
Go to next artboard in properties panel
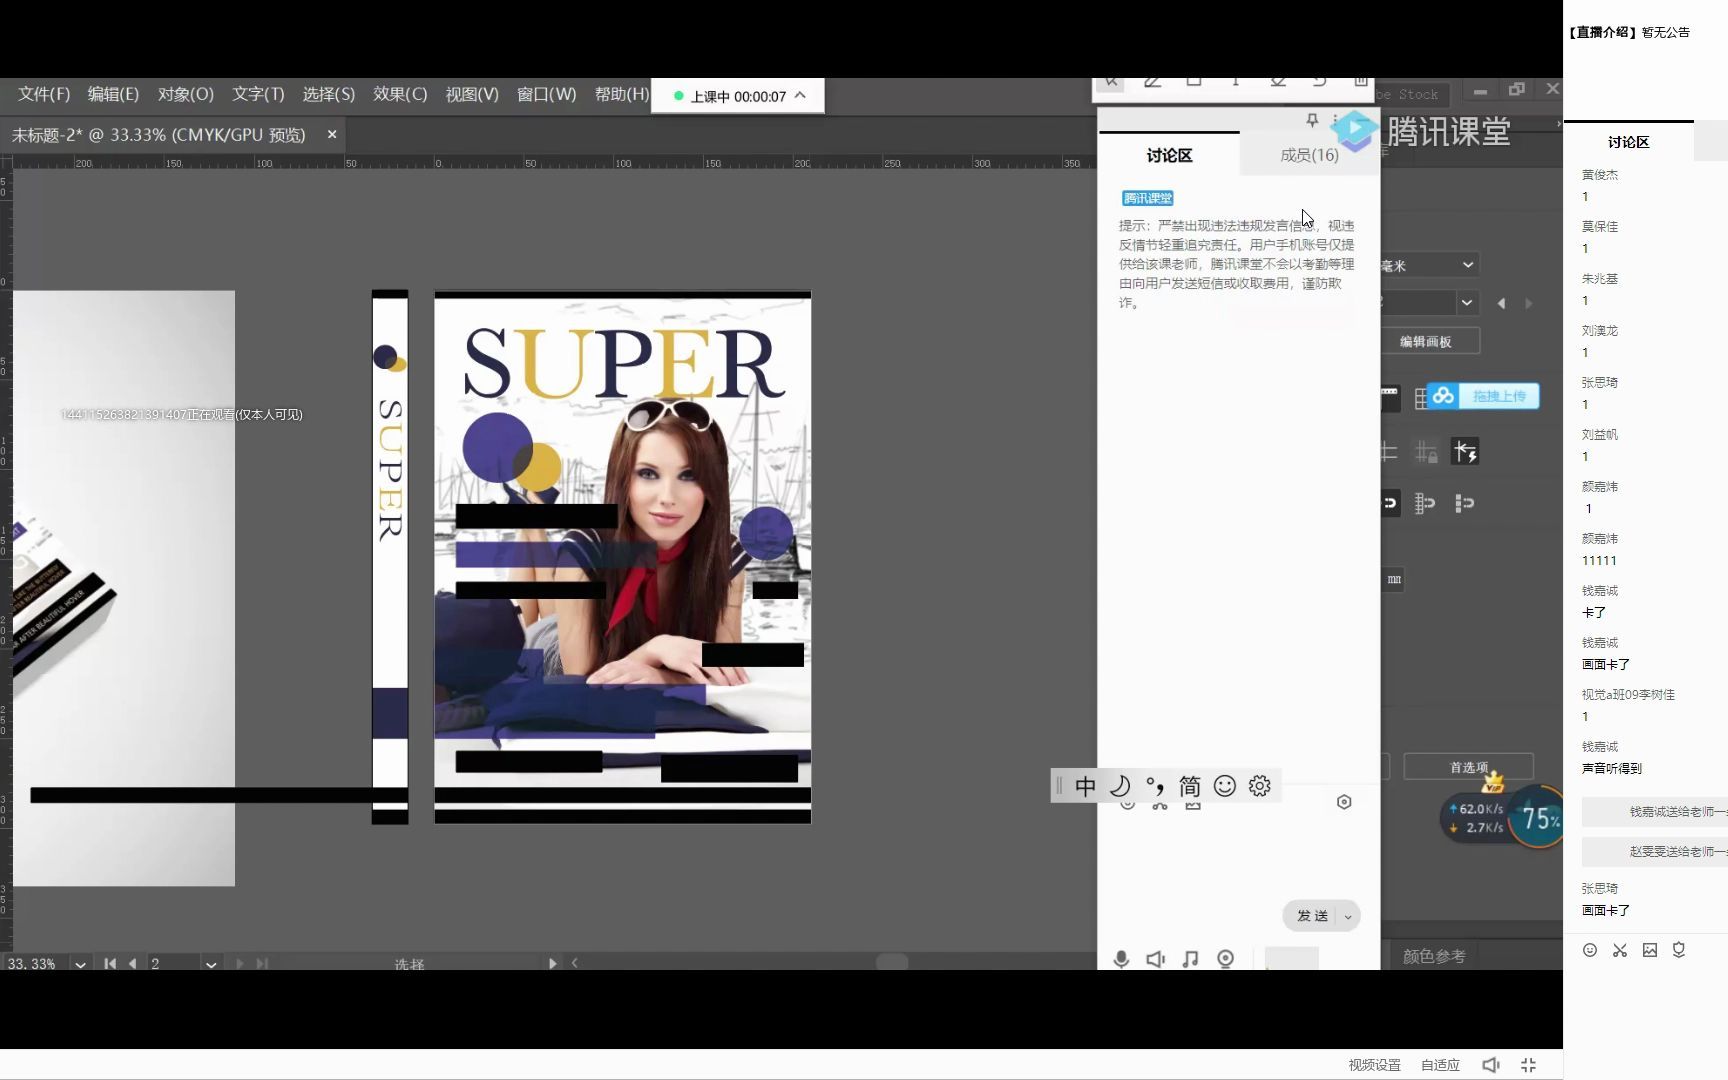(x=1528, y=303)
